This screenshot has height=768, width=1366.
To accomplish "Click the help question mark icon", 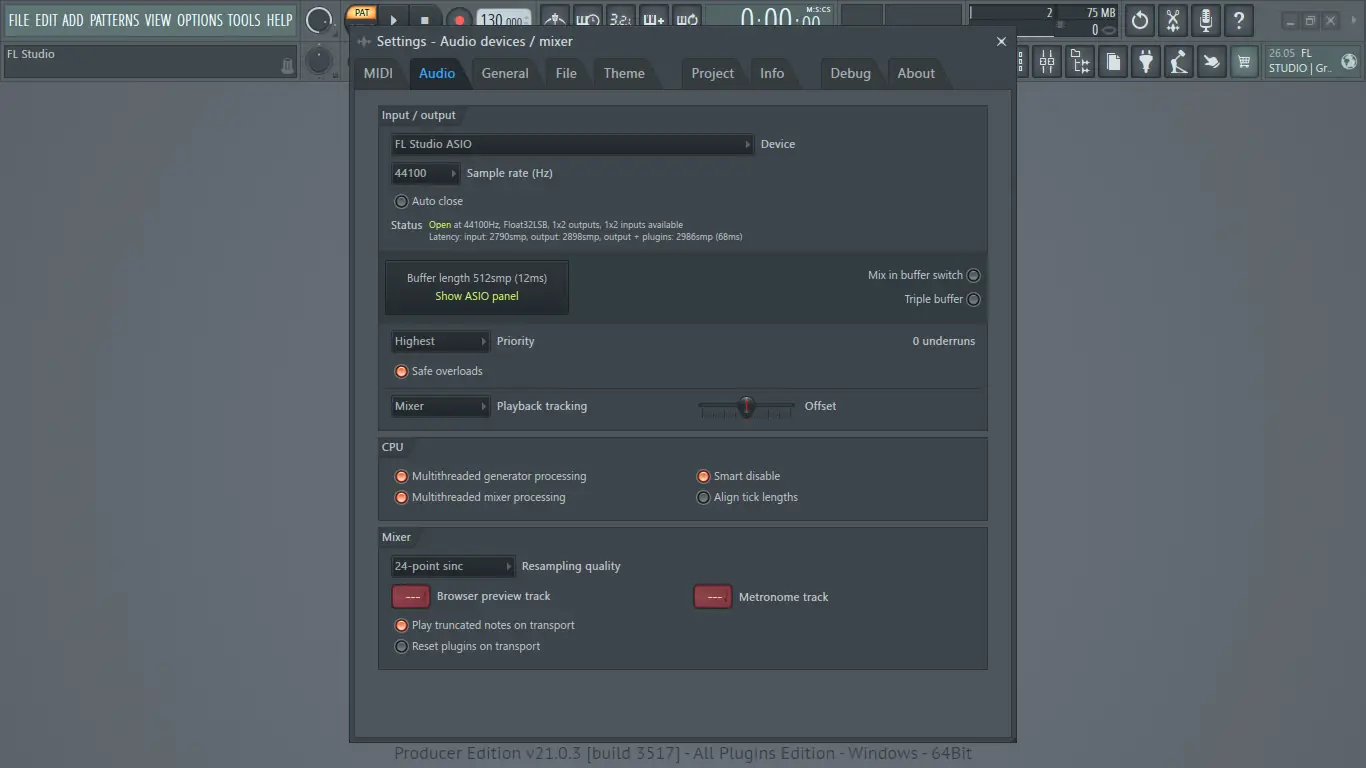I will (1239, 20).
